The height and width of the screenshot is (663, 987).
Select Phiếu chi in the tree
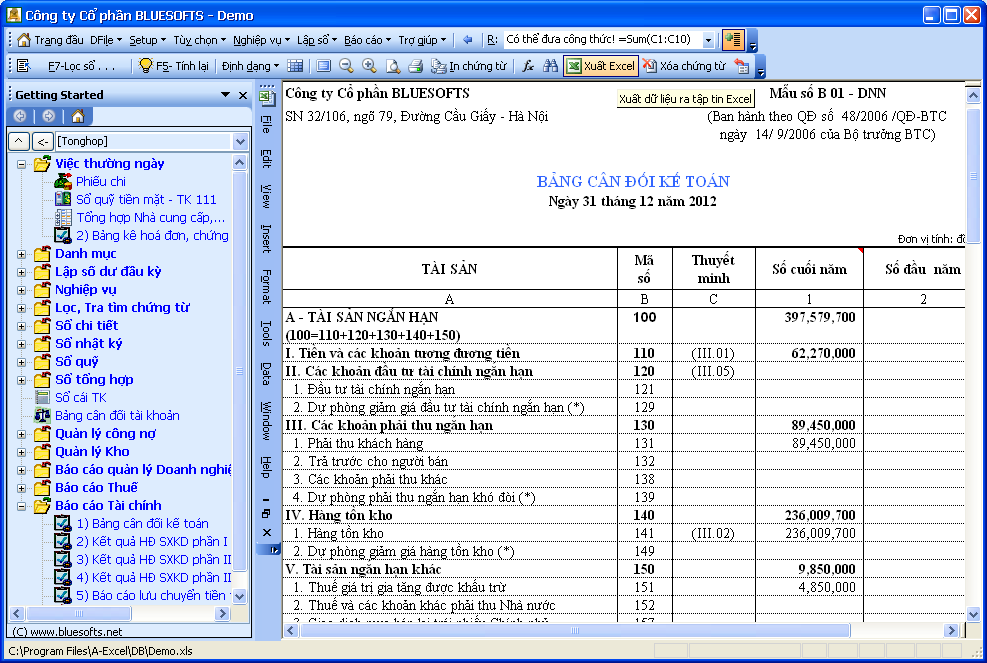(x=100, y=181)
